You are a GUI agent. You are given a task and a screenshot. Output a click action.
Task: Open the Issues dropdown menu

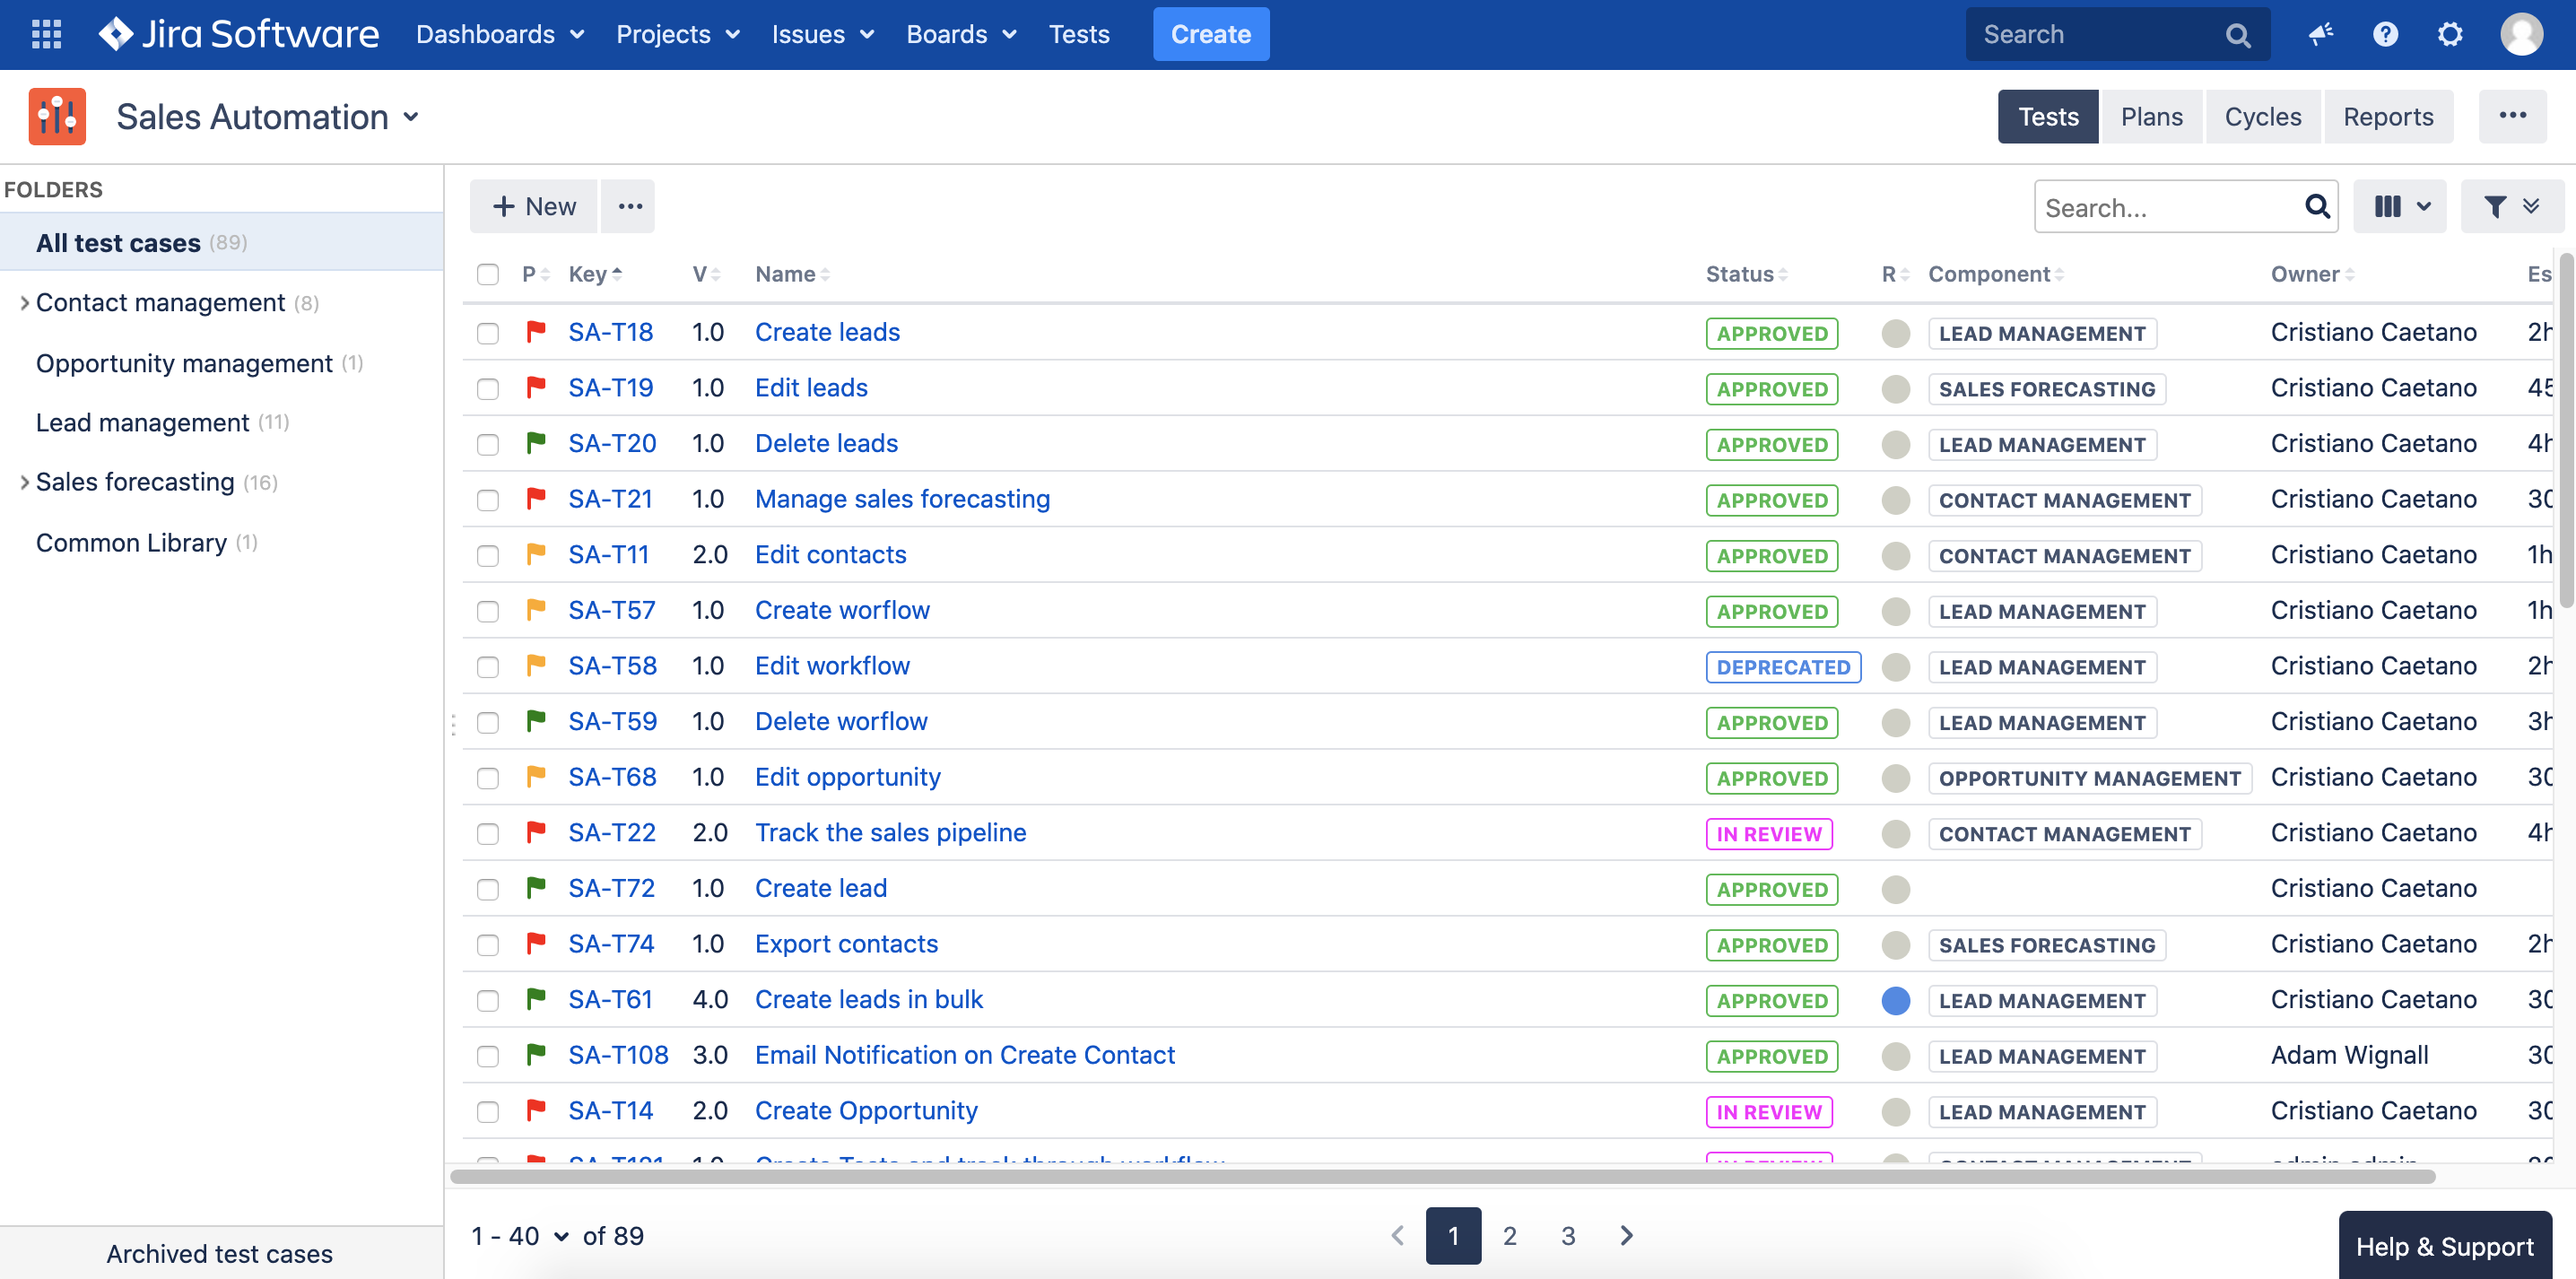[x=822, y=34]
